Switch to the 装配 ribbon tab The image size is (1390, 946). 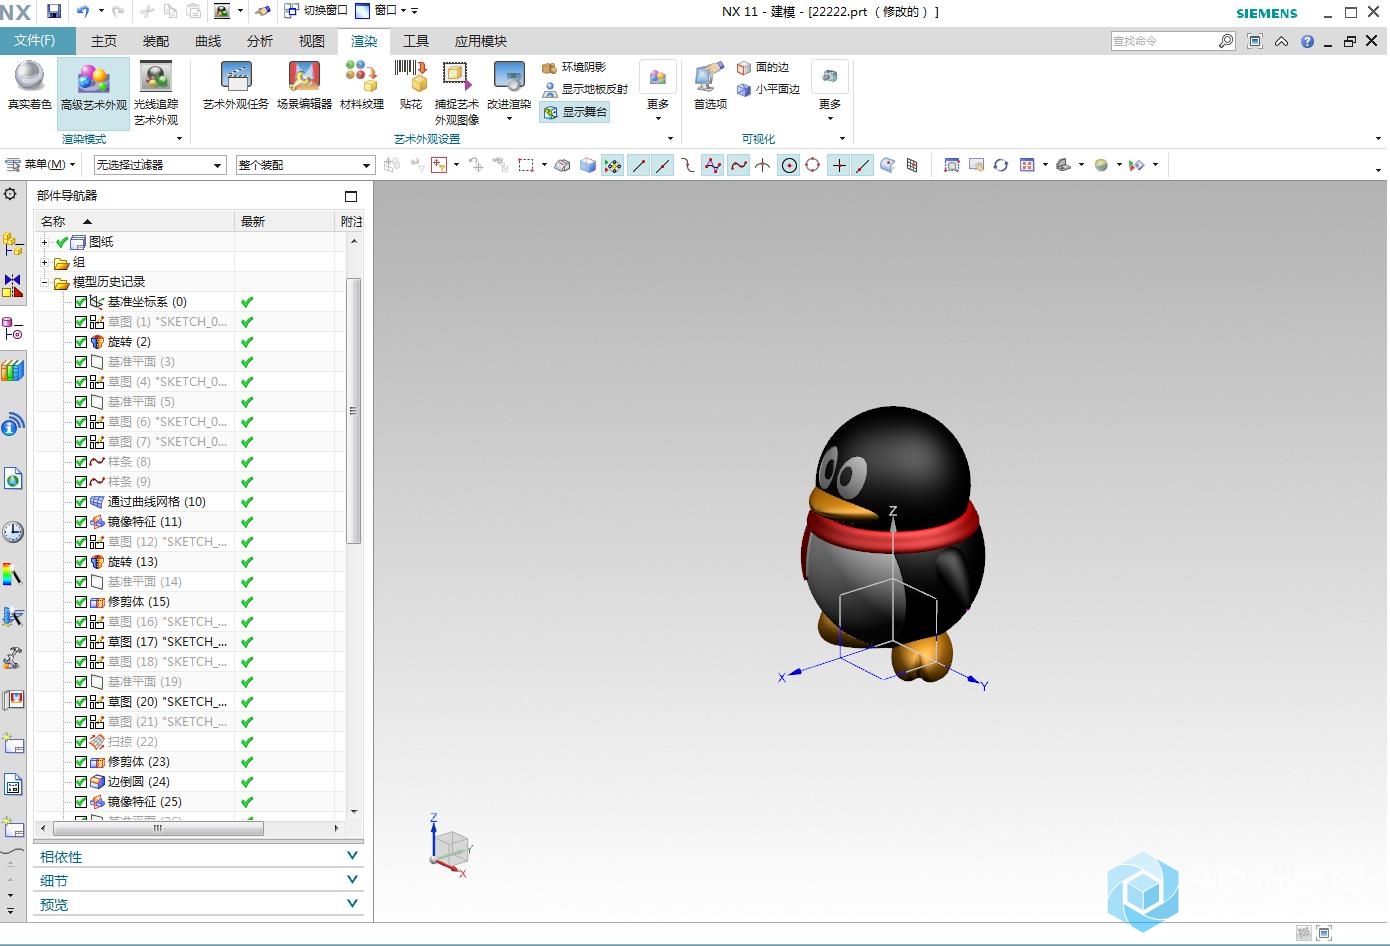[x=156, y=41]
